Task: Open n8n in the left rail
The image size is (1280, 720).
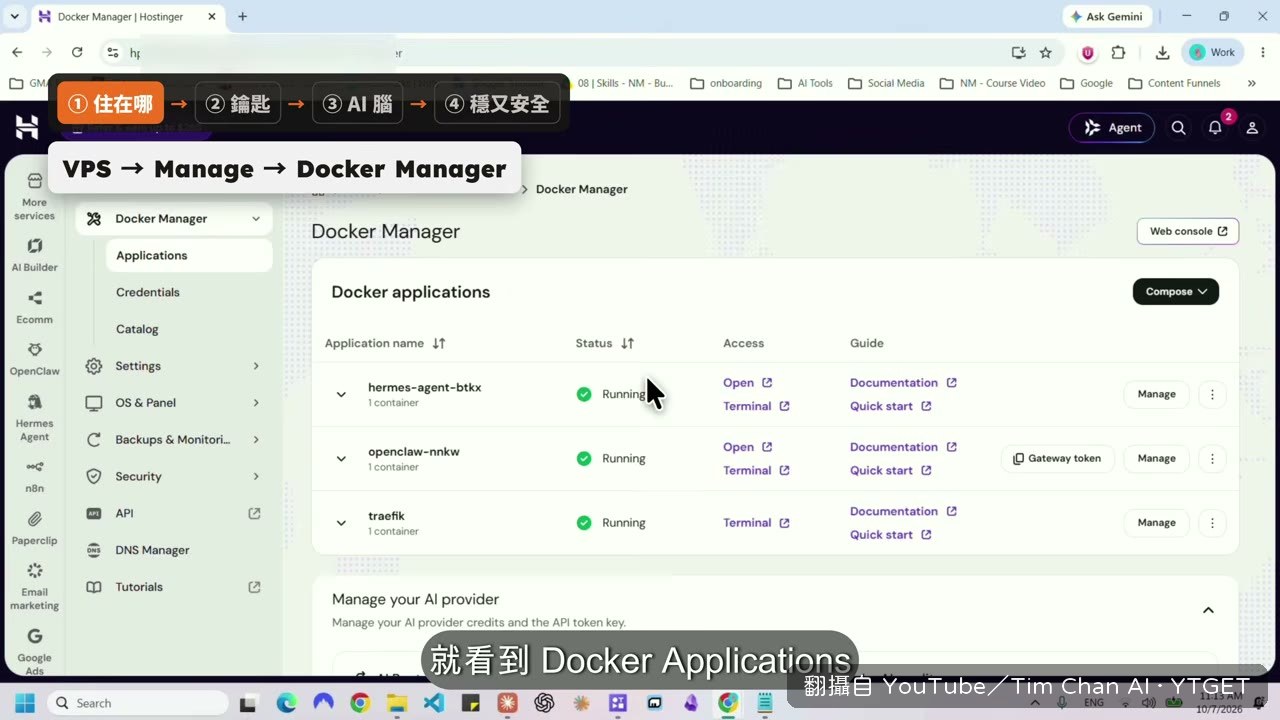Action: 34,475
